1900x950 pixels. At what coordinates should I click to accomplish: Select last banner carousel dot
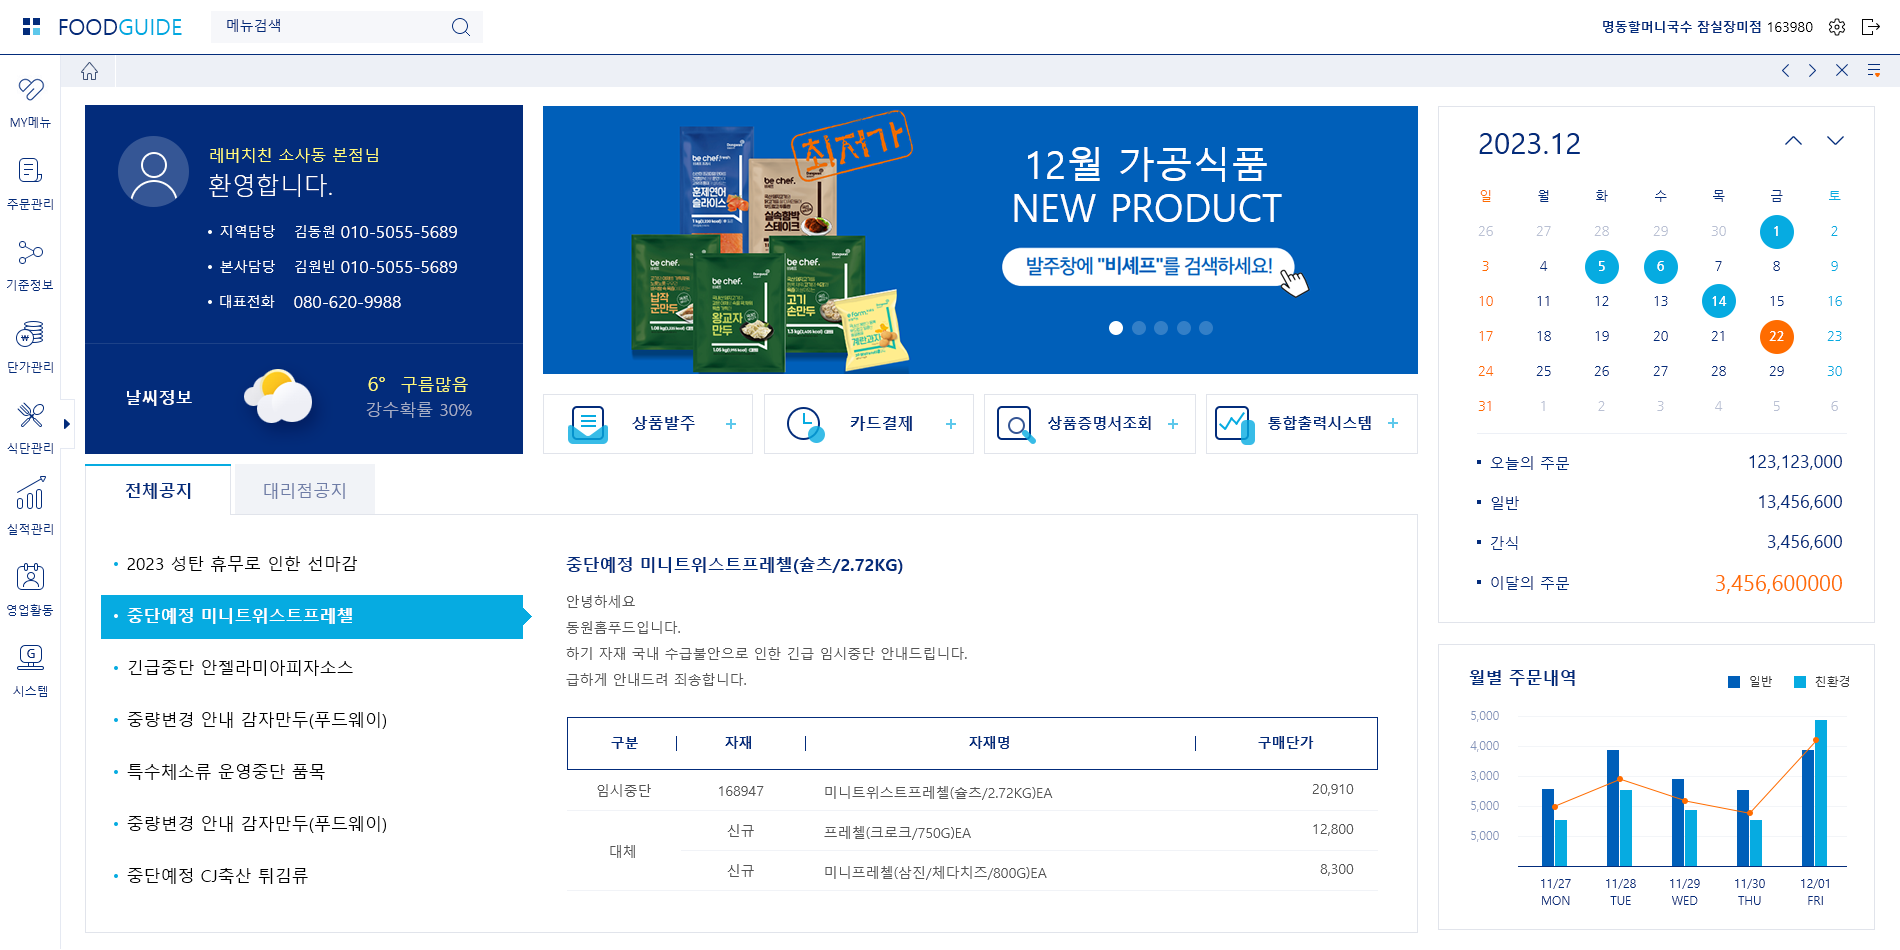pyautogui.click(x=1206, y=328)
